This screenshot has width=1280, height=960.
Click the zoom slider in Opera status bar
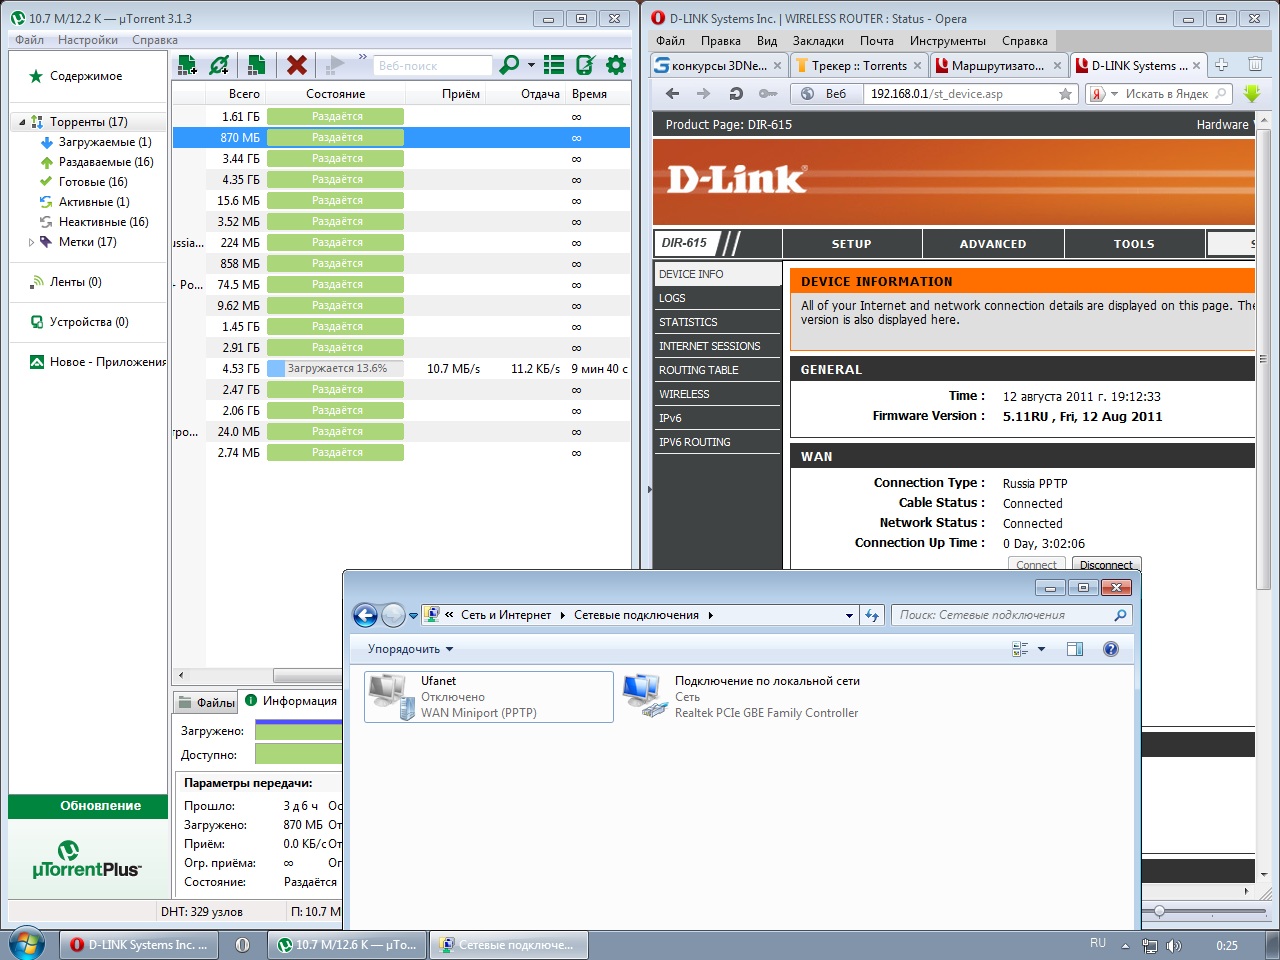pos(1159,911)
